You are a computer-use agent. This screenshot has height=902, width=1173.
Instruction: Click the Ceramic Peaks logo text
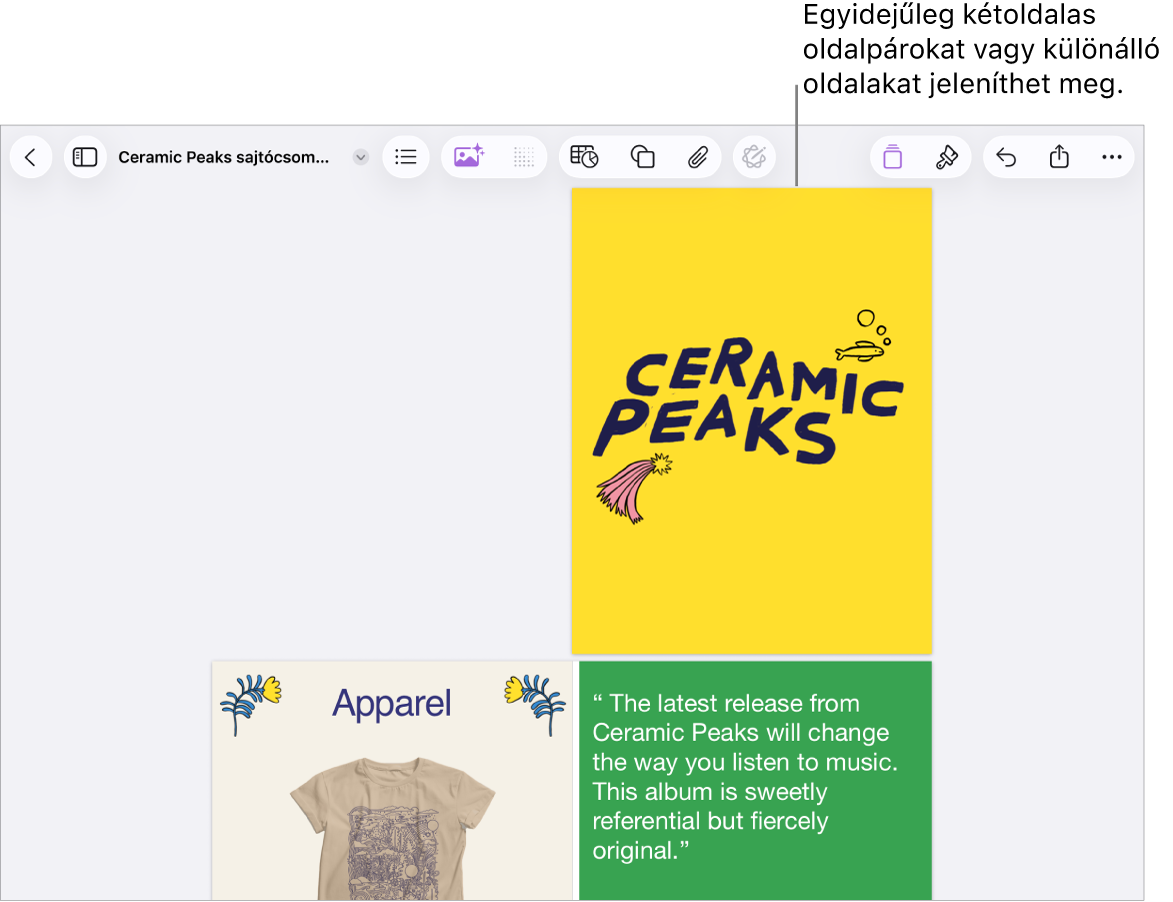[748, 399]
